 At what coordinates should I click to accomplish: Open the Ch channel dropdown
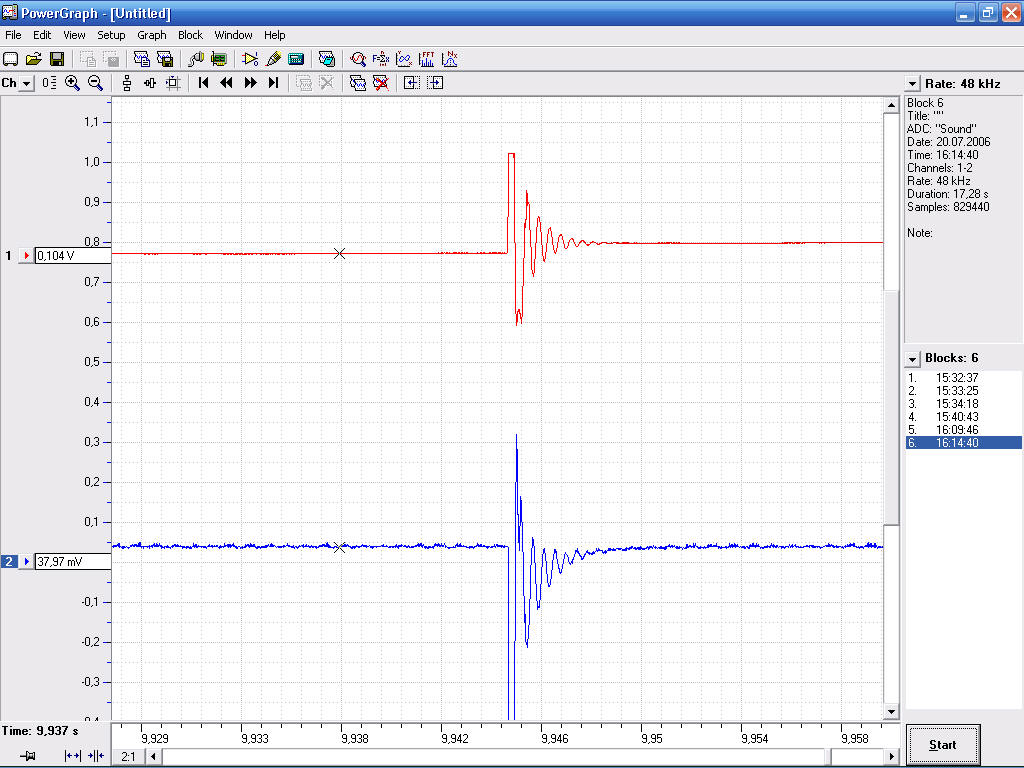26,84
